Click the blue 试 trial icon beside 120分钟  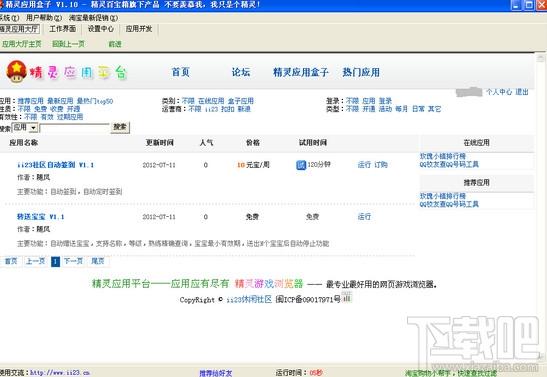[x=301, y=165]
